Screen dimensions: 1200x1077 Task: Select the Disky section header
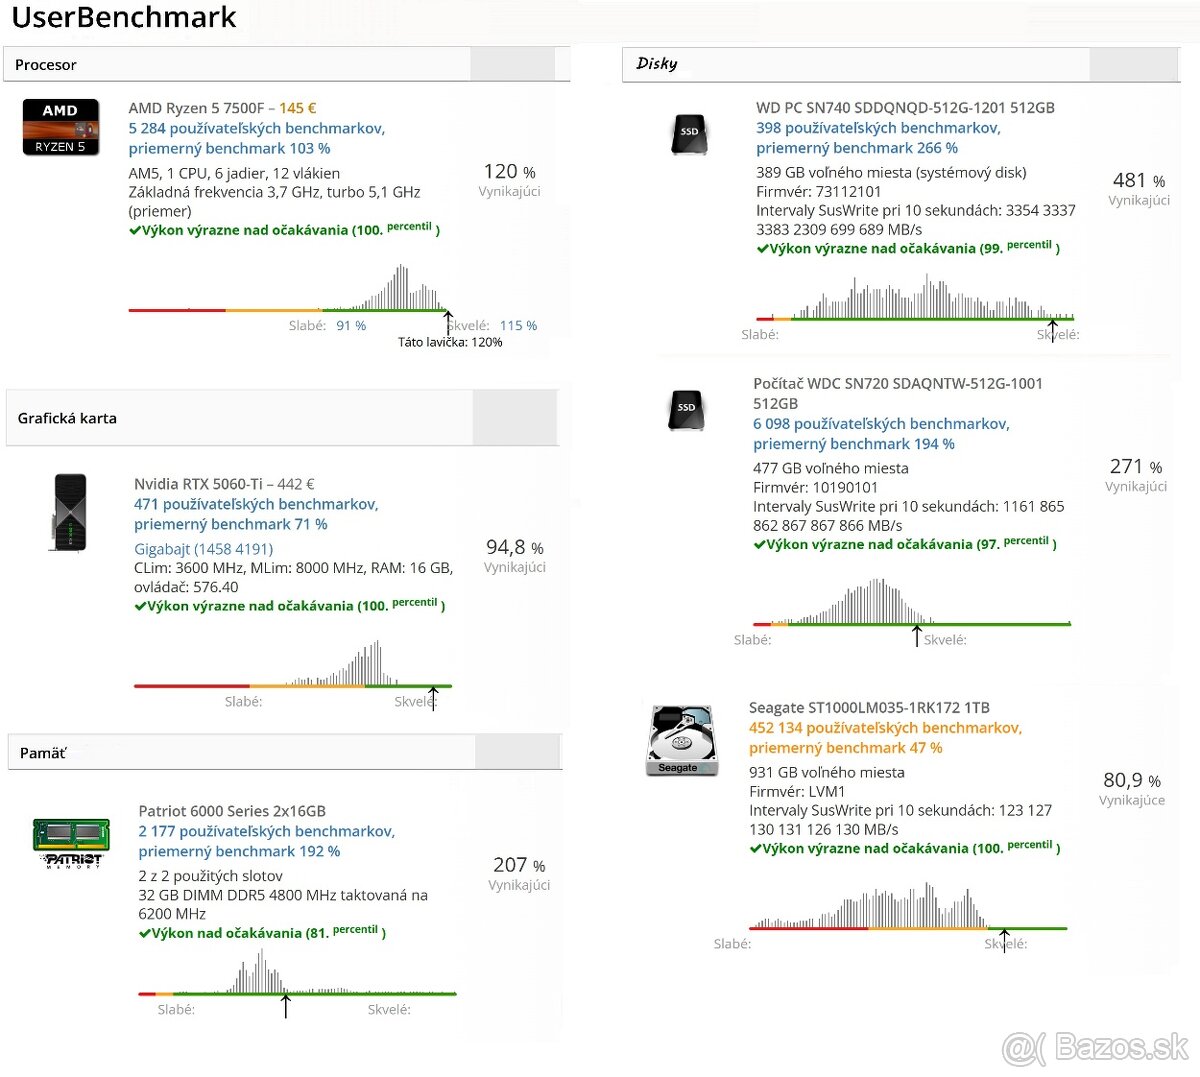[657, 64]
